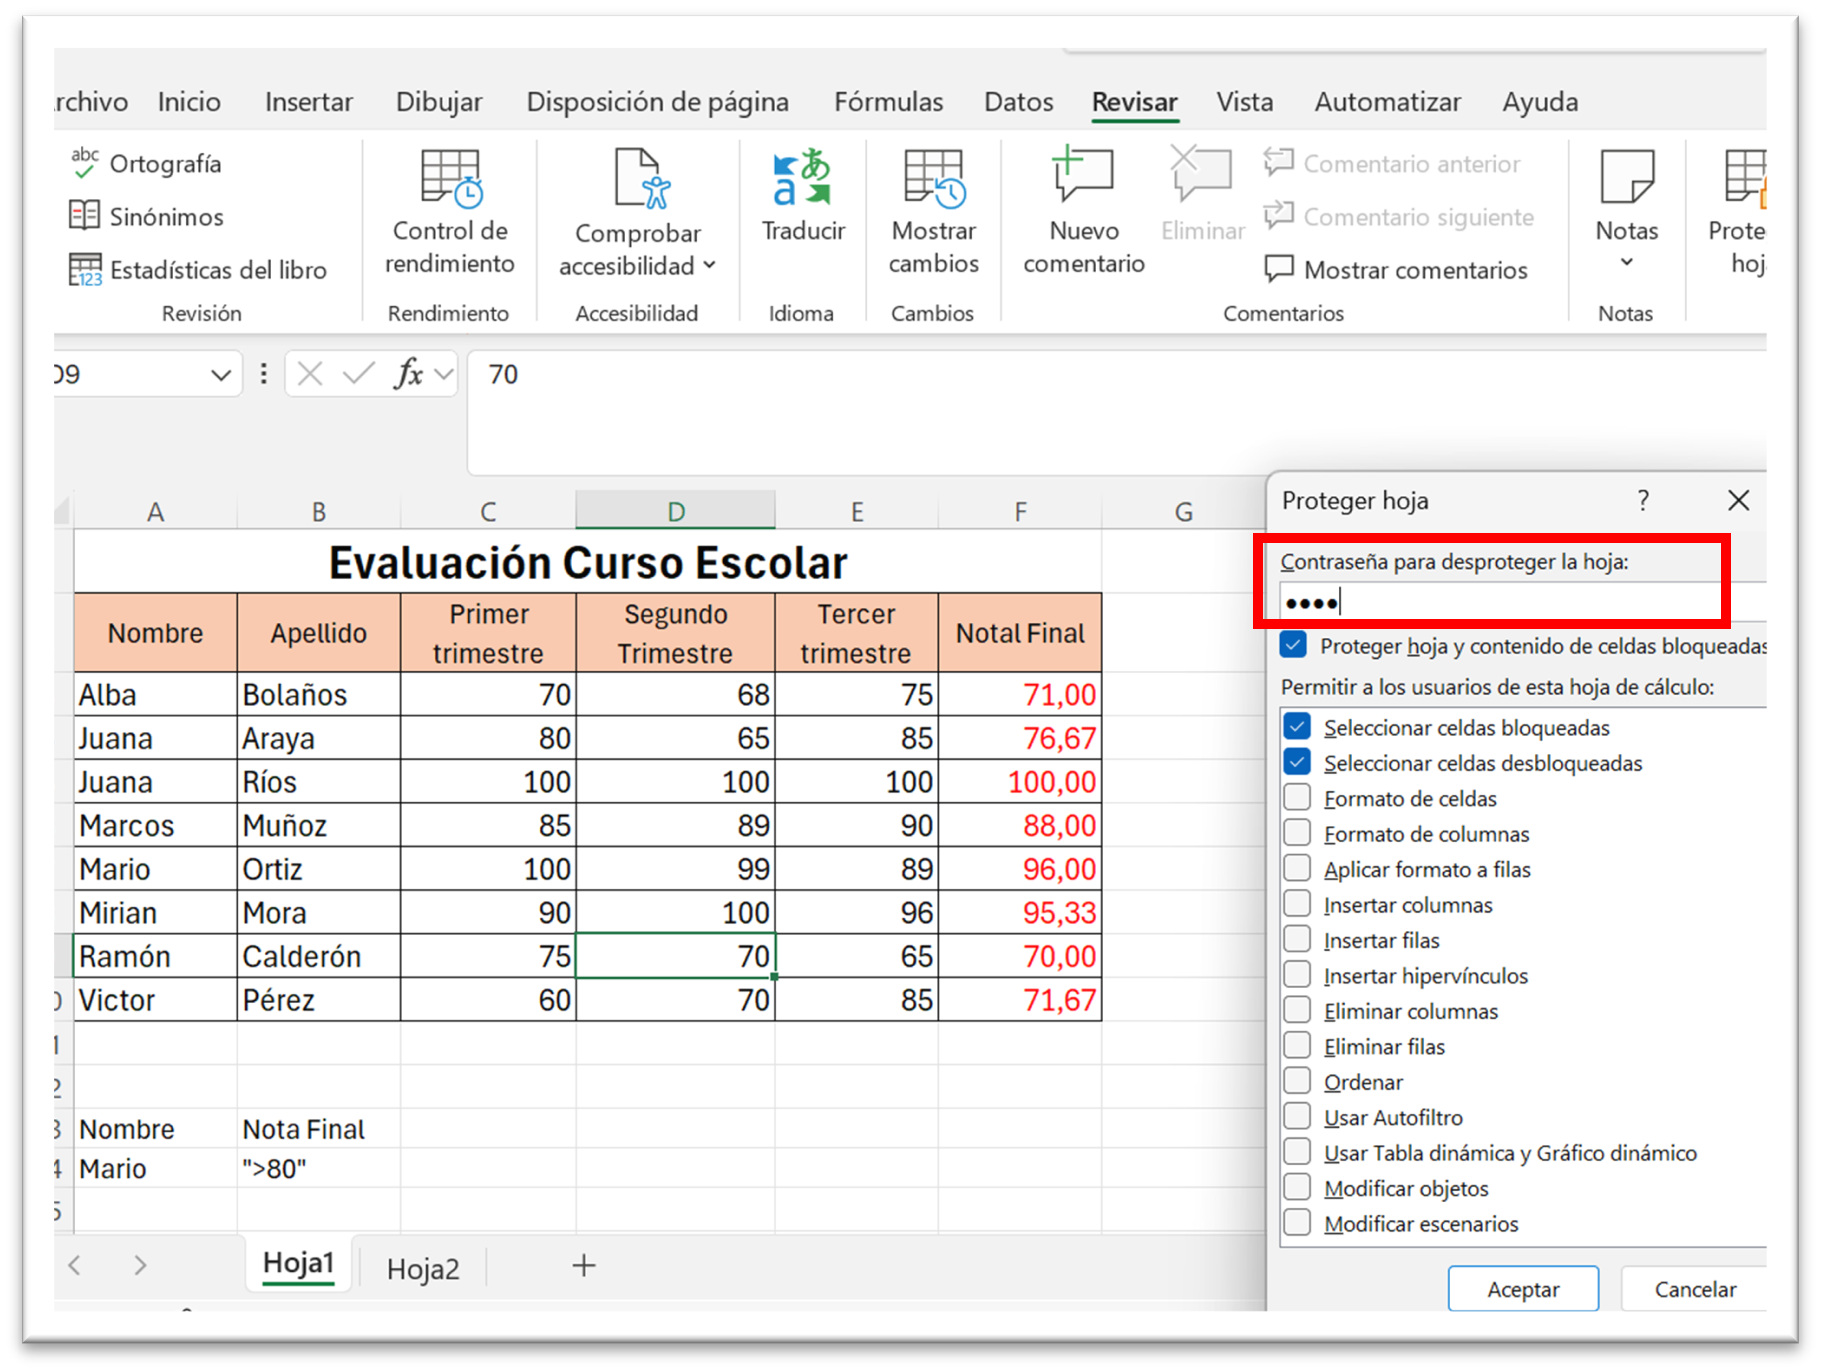Screen dimensions: 1821x1372
Task: Expand the Name Box dropdown arrow
Action: pos(221,375)
